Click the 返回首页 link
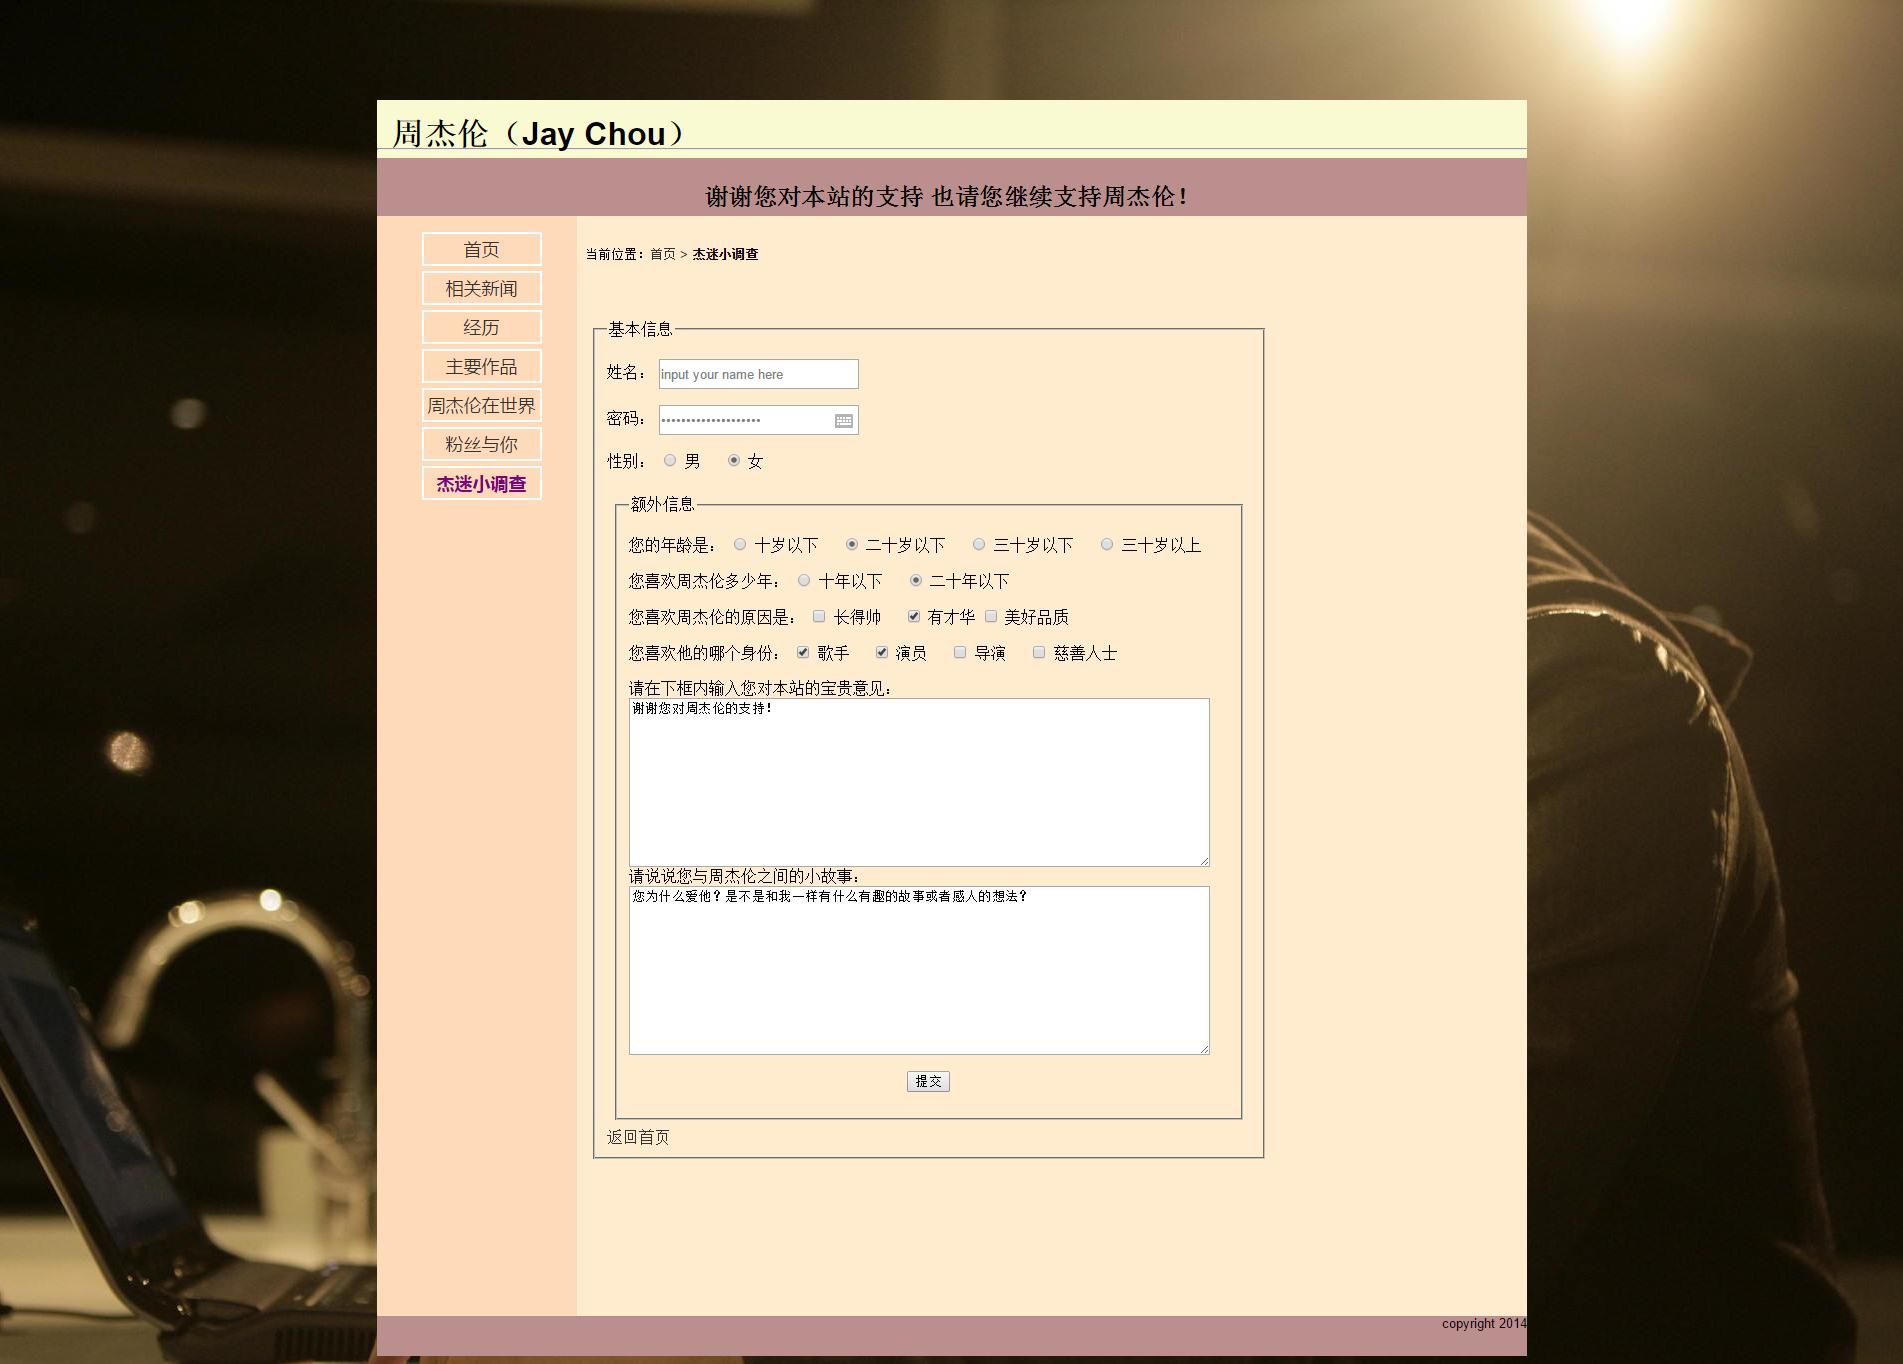The height and width of the screenshot is (1364, 1903). click(638, 1137)
